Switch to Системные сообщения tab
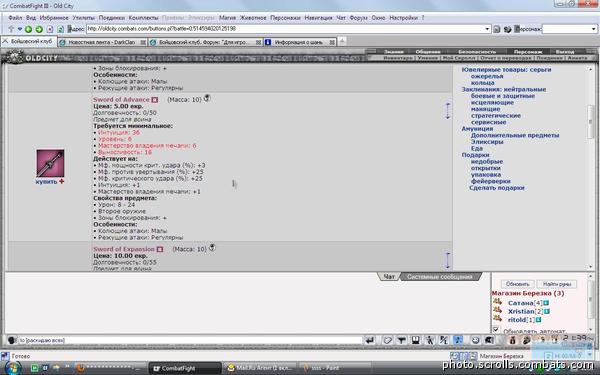This screenshot has width=600, height=375. tap(439, 277)
